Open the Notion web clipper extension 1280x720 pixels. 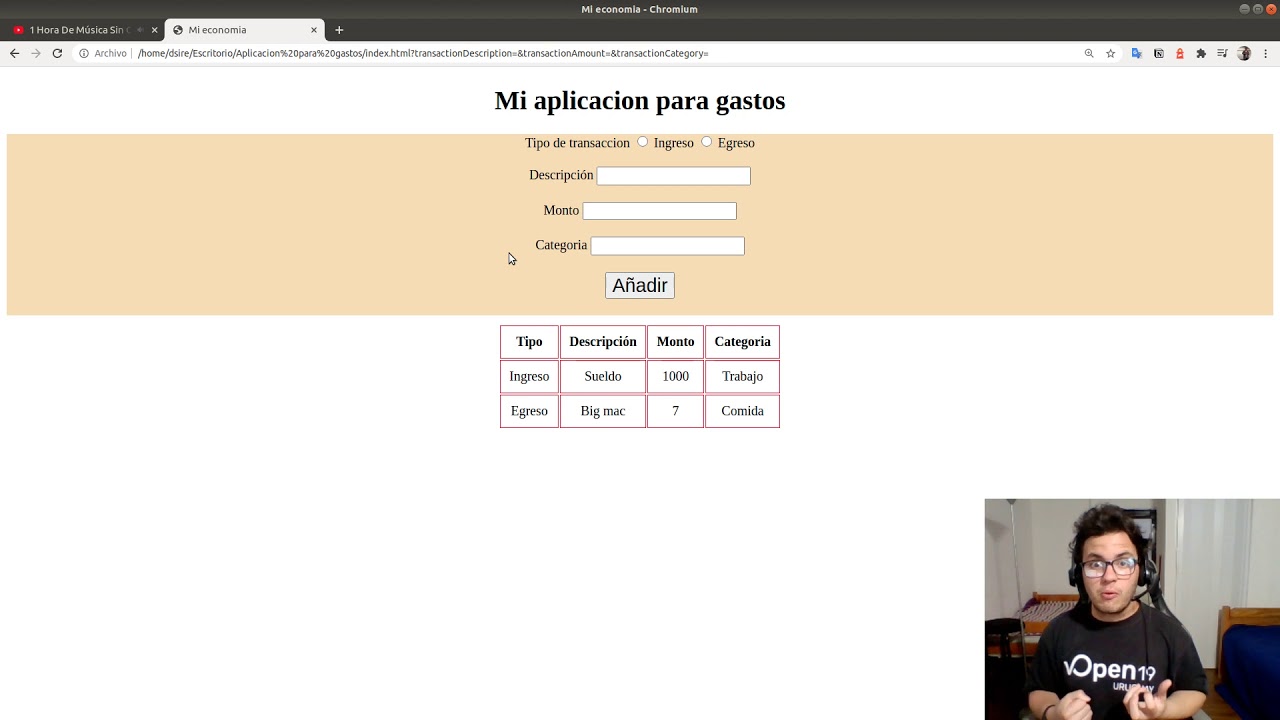pyautogui.click(x=1159, y=53)
